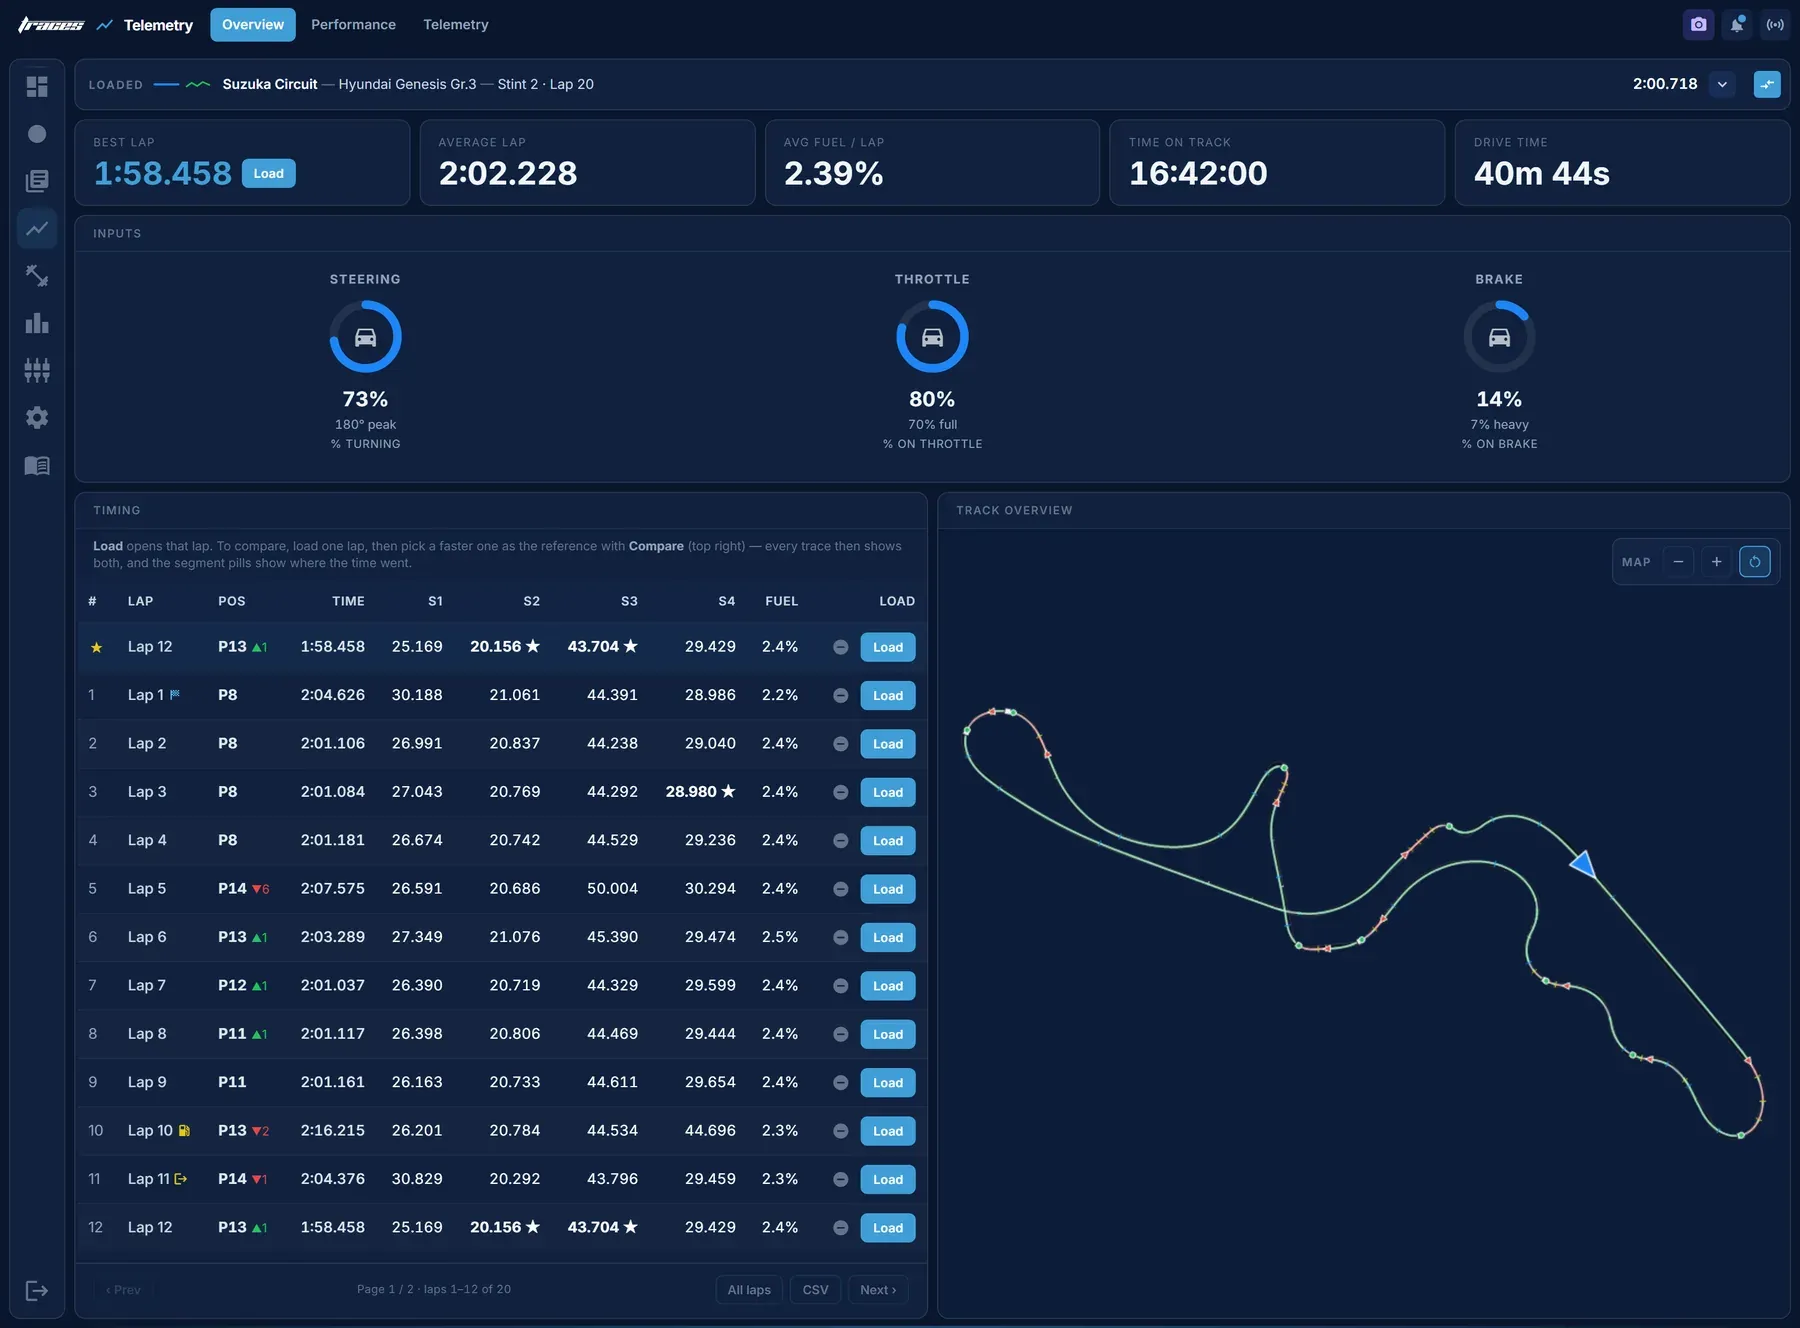This screenshot has width=1800, height=1328.
Task: Open the bar chart statistics sidebar icon
Action: point(37,323)
